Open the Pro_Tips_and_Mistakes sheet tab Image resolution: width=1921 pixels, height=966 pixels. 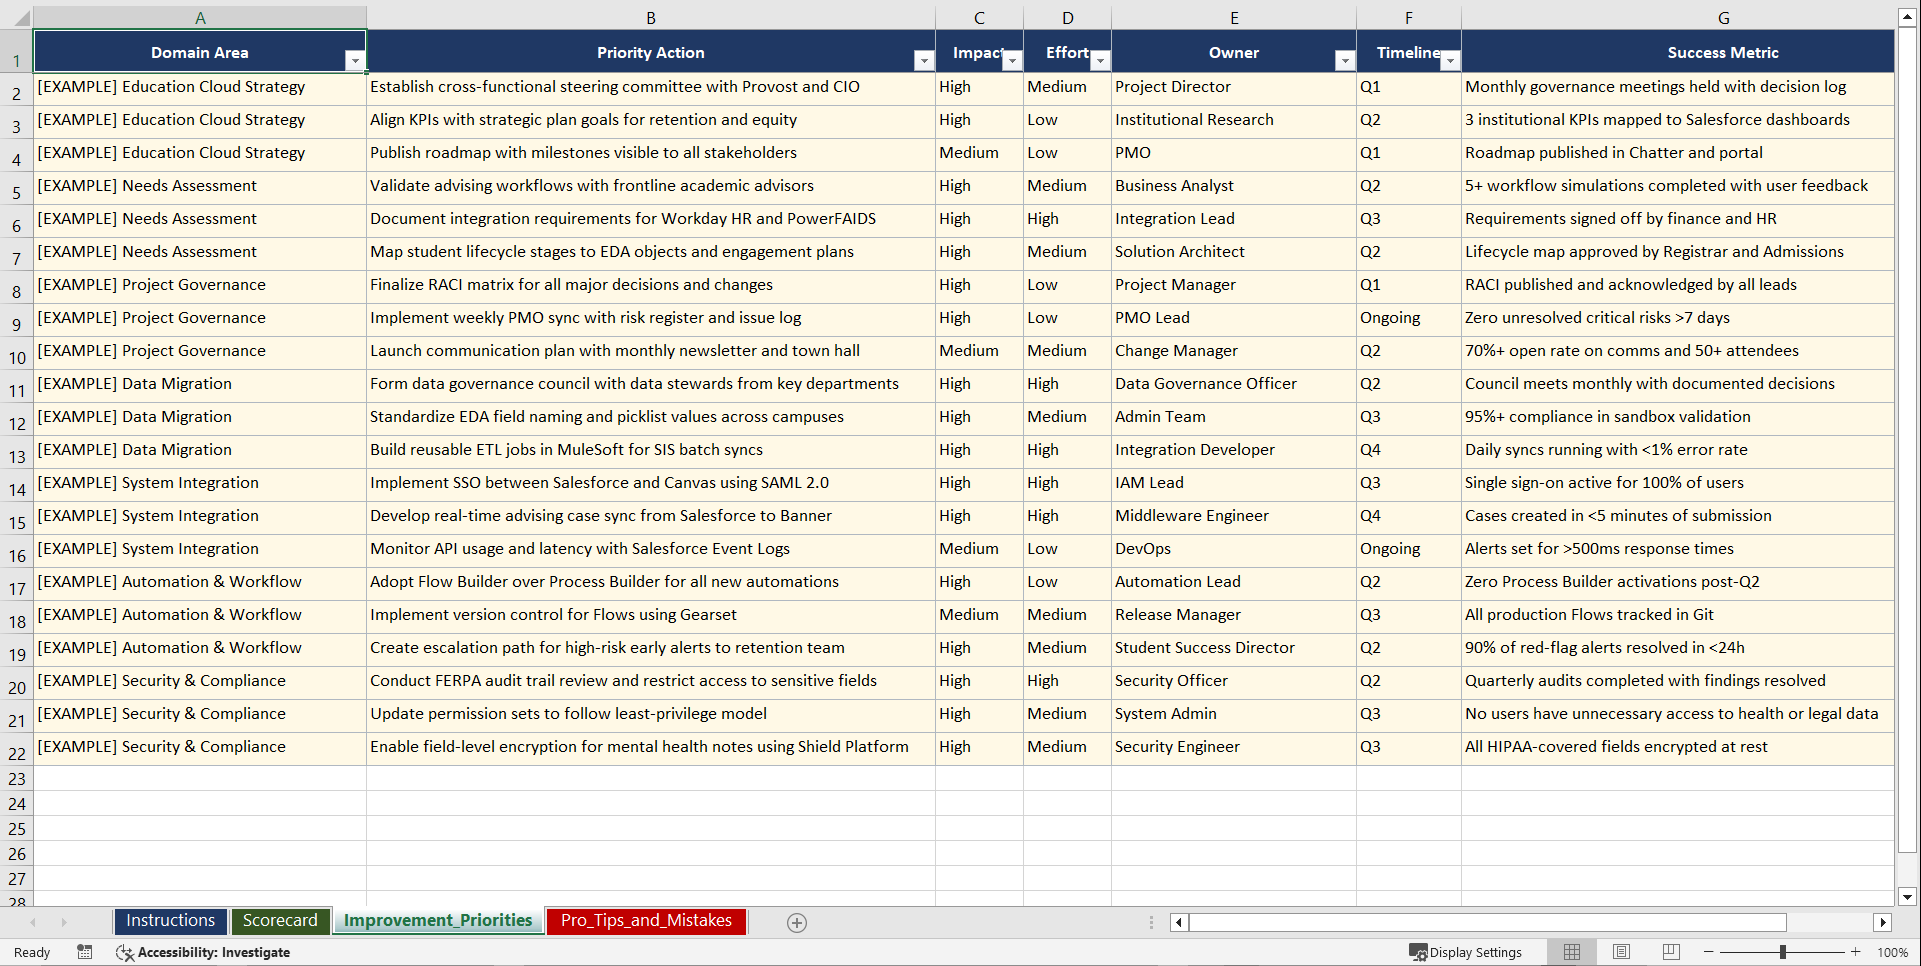(x=645, y=921)
